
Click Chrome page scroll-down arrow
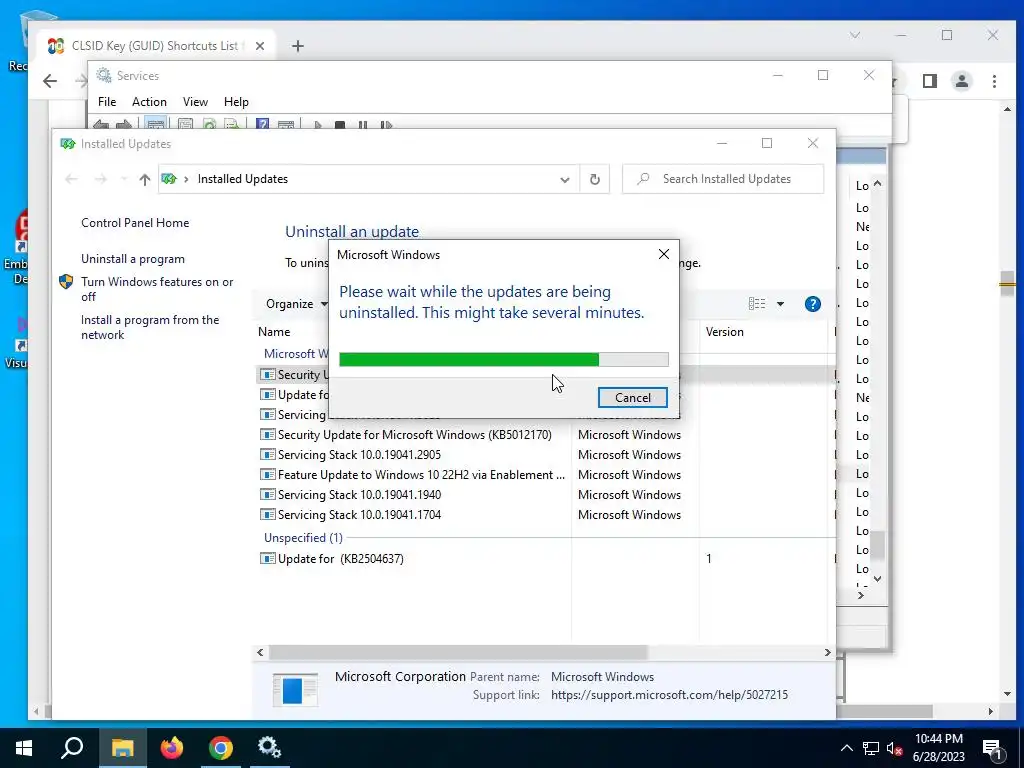1007,694
